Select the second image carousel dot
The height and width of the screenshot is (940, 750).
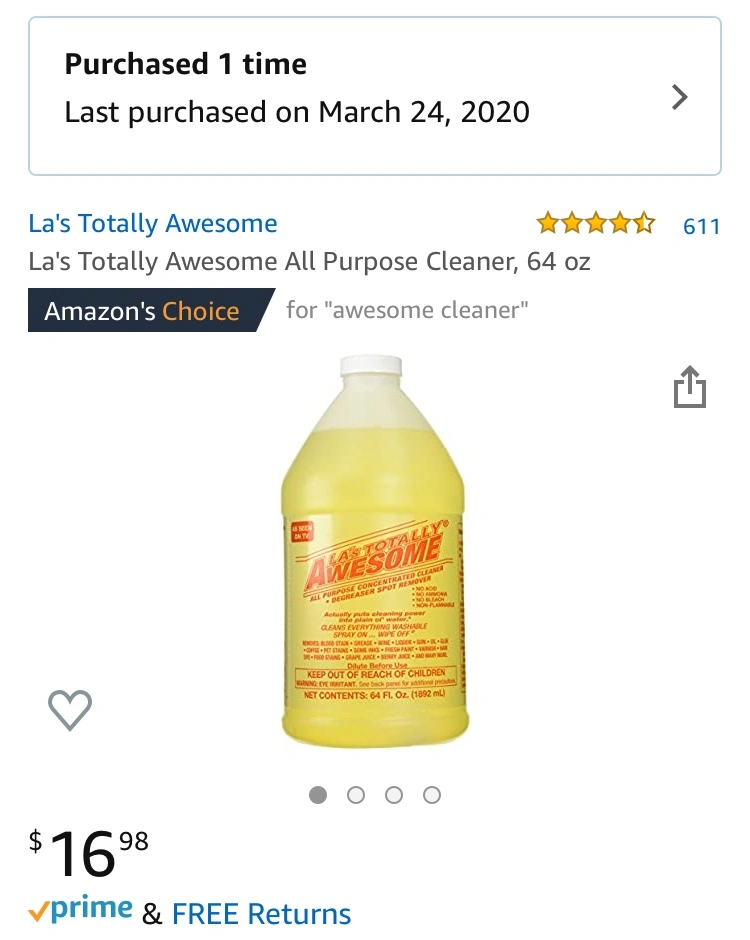point(356,795)
